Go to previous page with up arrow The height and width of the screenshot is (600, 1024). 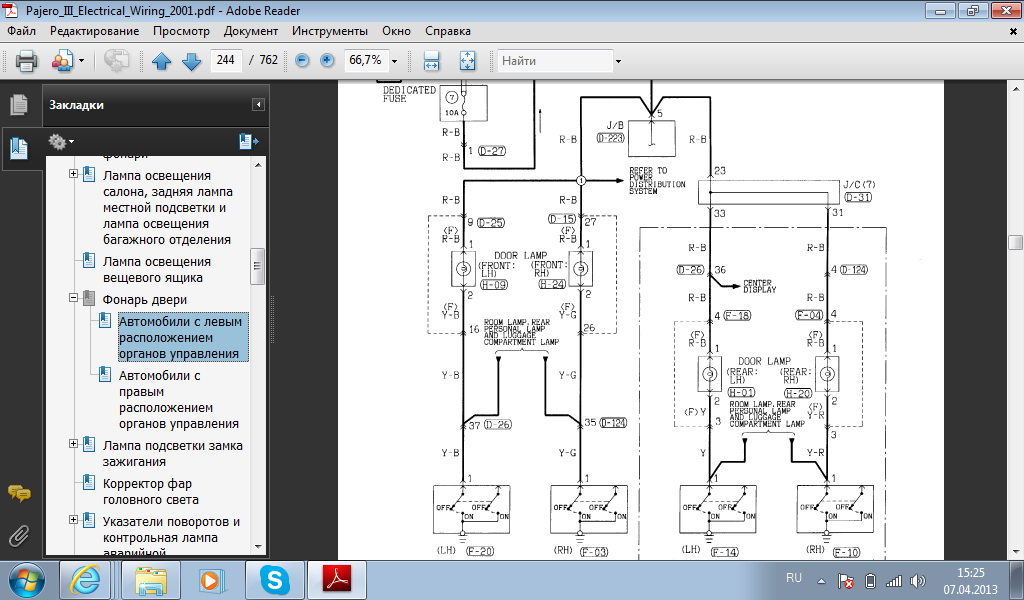point(162,61)
